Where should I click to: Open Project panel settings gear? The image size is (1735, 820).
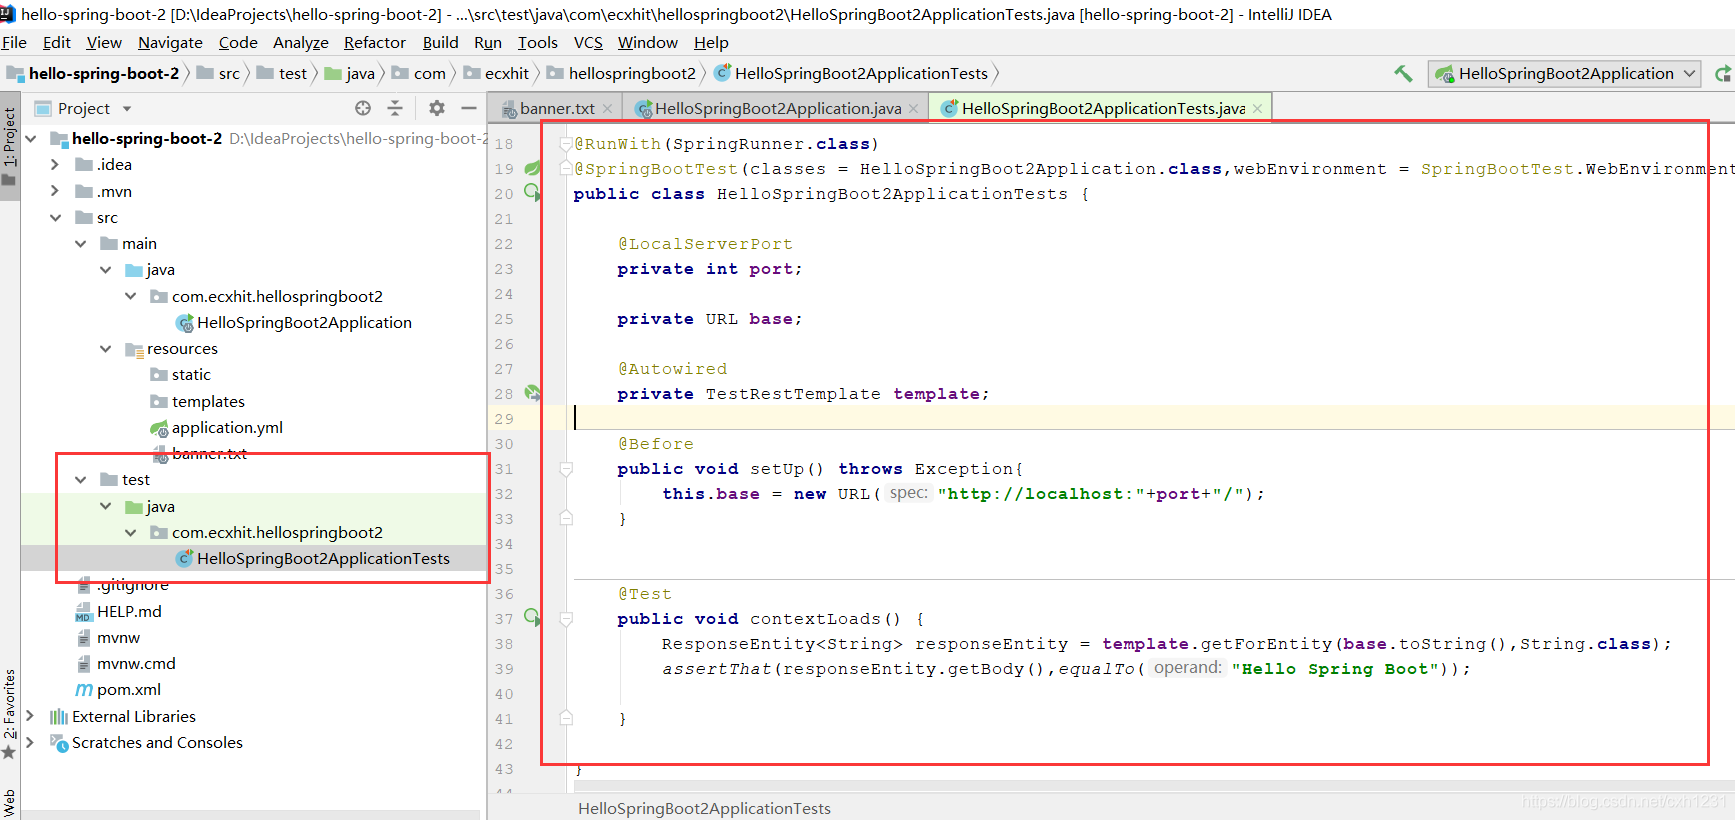[x=437, y=108]
